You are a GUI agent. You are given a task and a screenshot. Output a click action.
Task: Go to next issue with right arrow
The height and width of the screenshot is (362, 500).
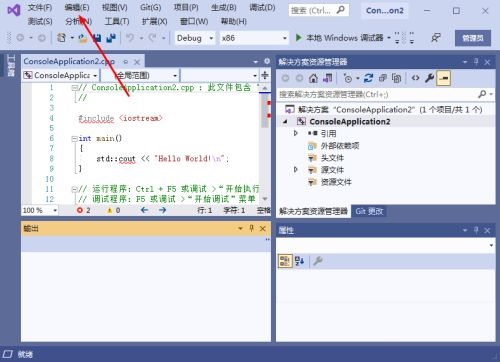pyautogui.click(x=162, y=210)
